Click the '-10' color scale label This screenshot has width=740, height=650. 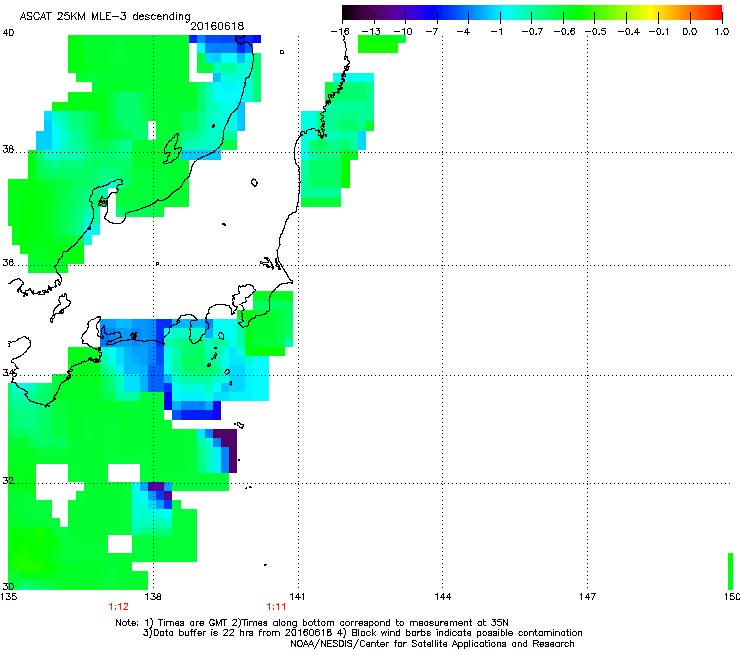(403, 32)
